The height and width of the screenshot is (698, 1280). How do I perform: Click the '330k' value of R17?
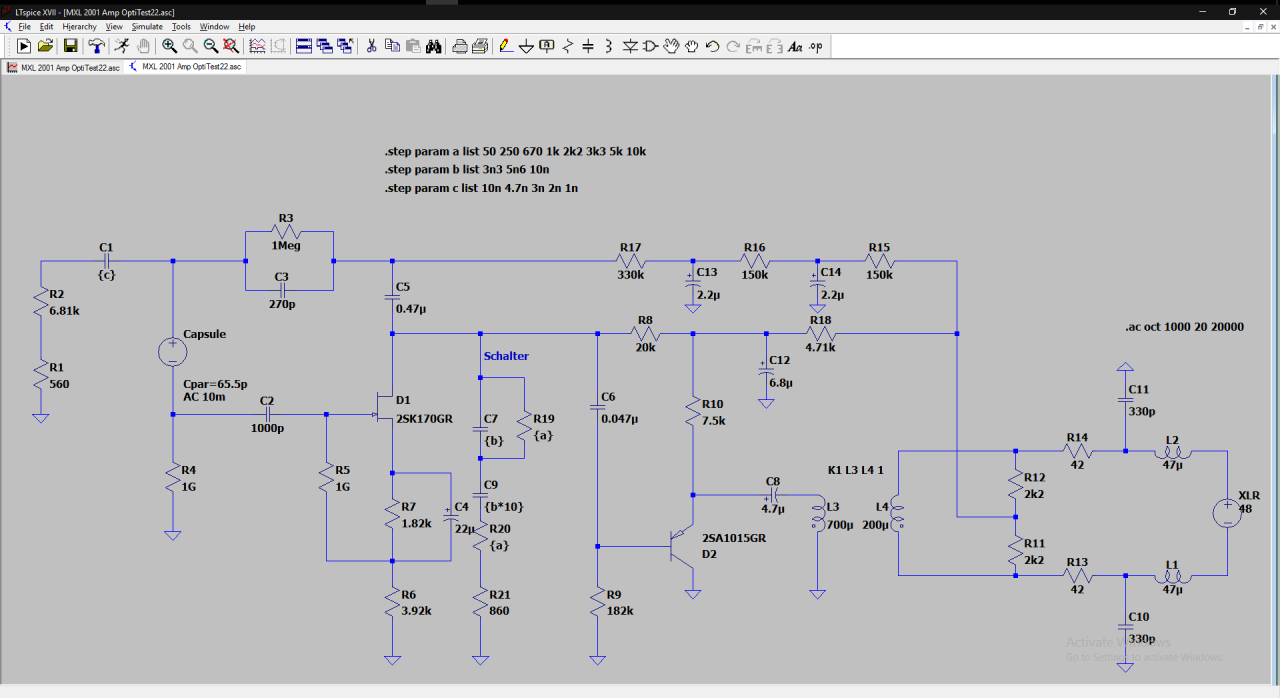click(x=631, y=274)
